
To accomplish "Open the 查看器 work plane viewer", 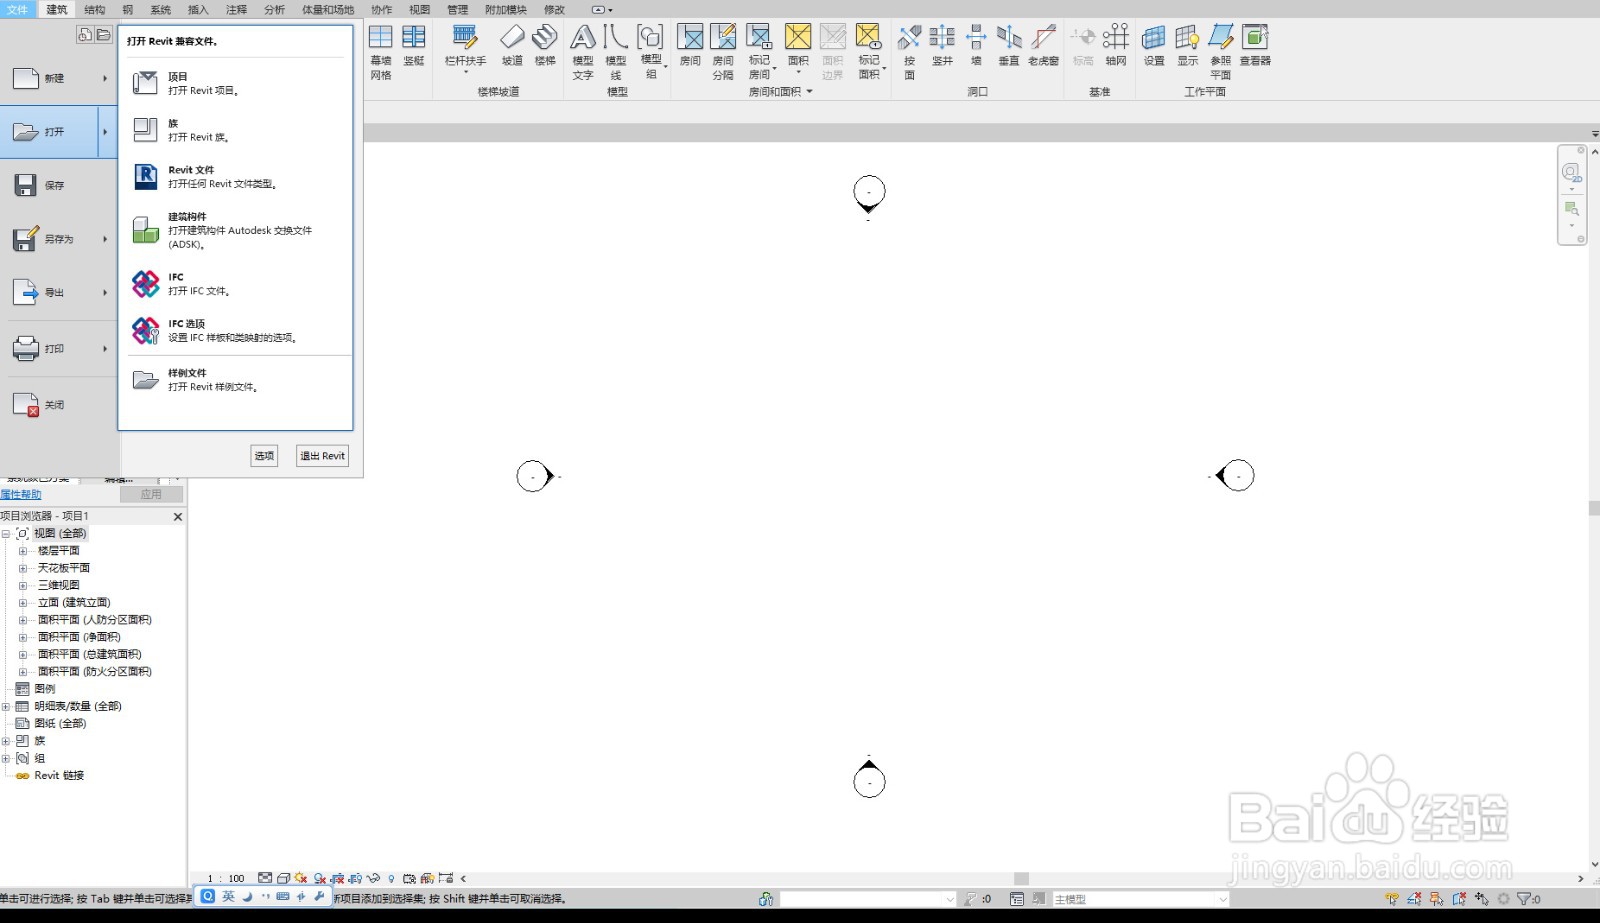I will 1255,46.
